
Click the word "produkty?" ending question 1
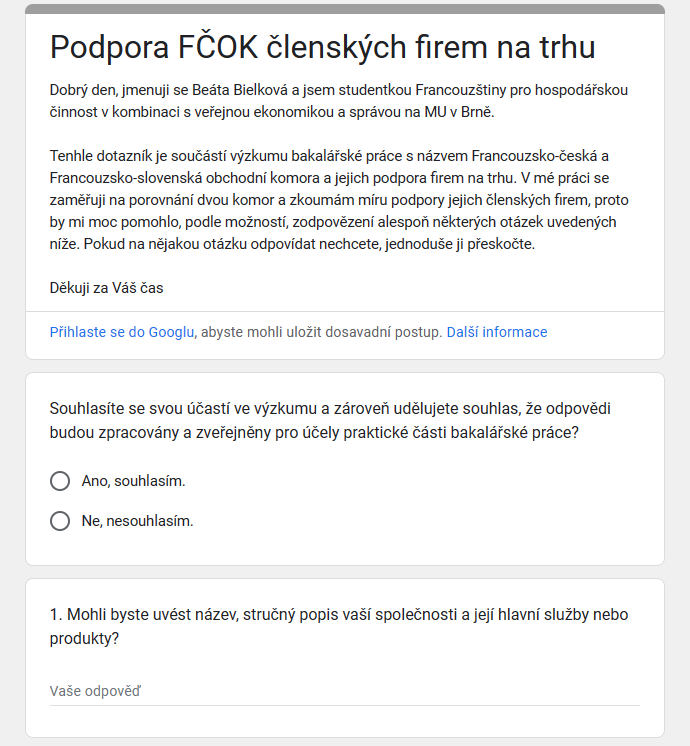[x=84, y=639]
